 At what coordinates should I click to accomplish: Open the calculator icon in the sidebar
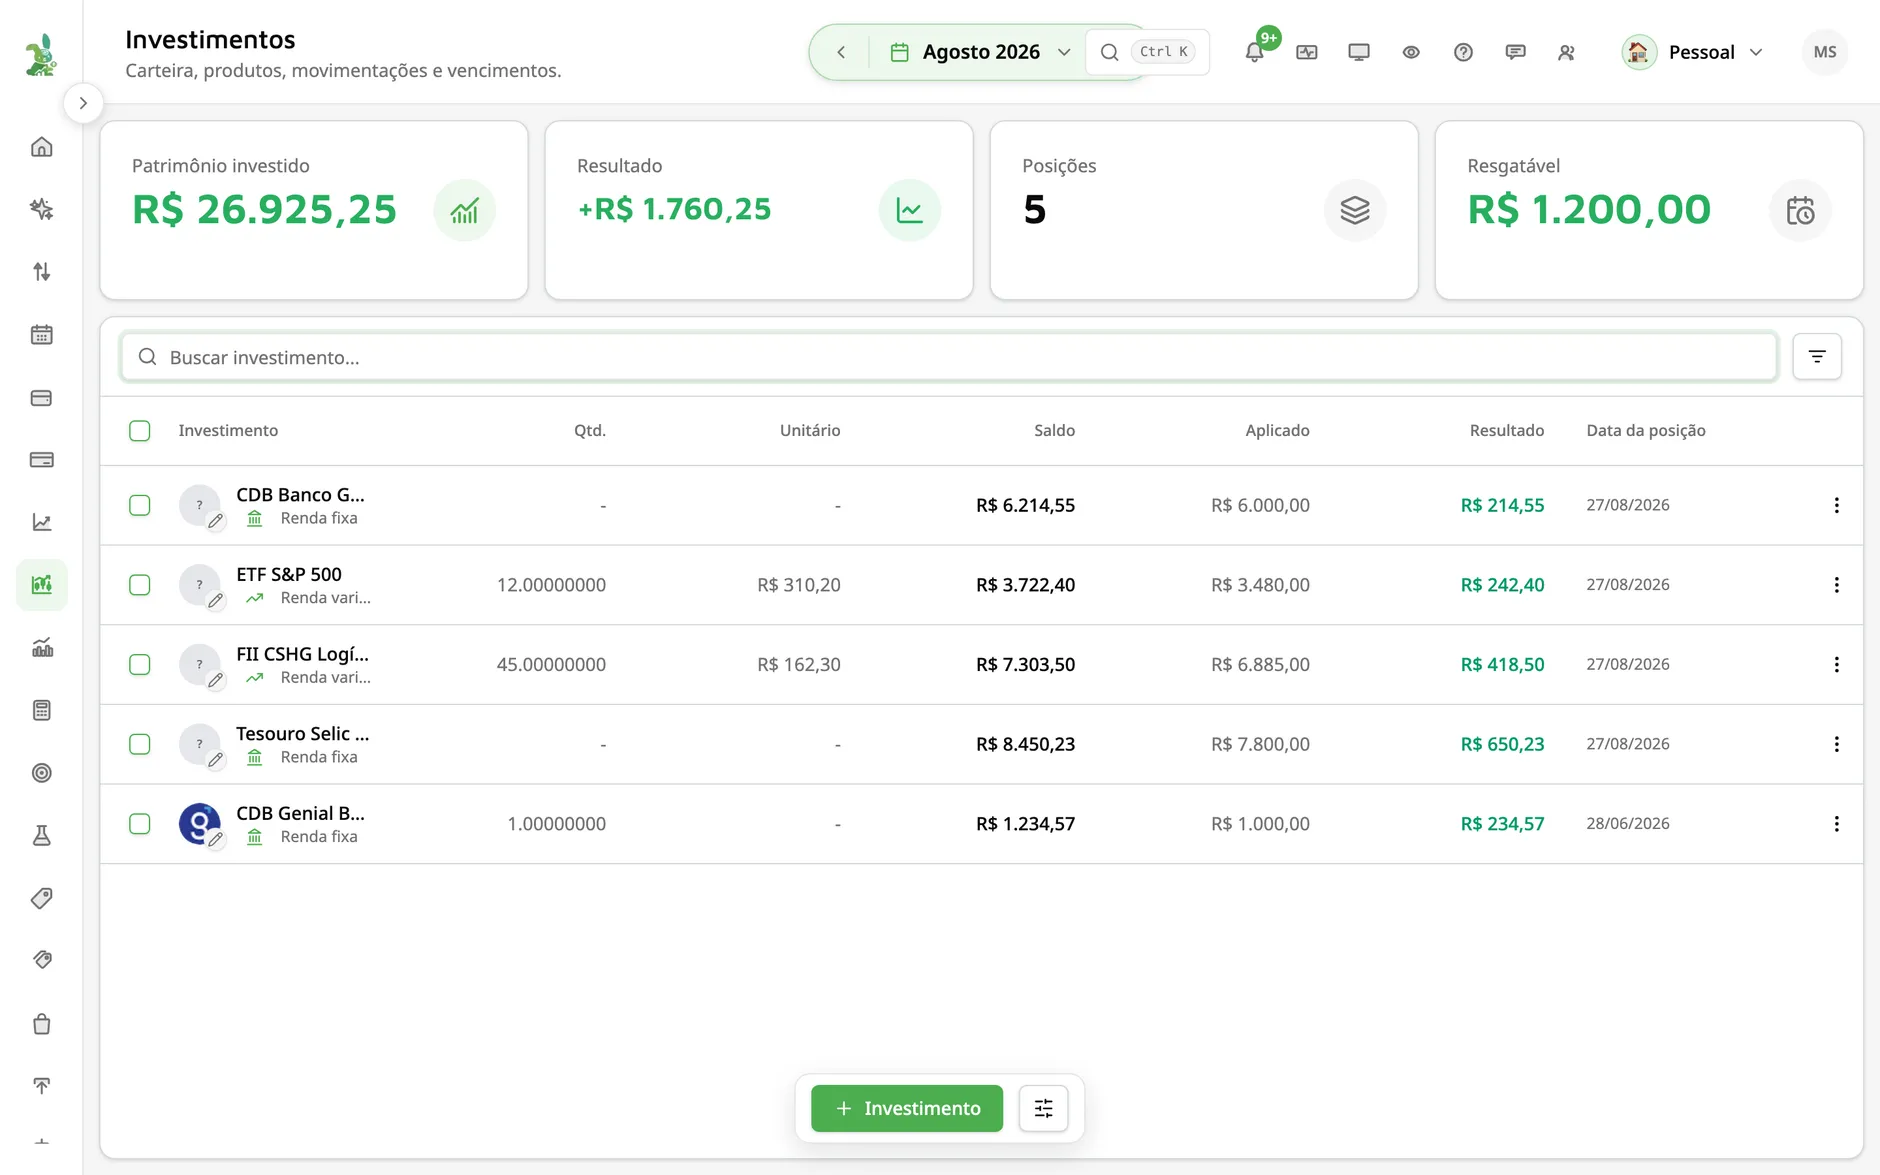pyautogui.click(x=42, y=710)
